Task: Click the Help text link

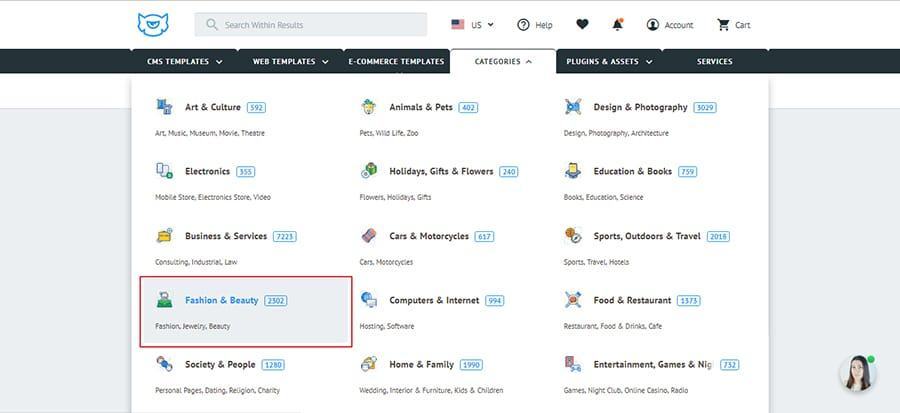Action: click(544, 25)
